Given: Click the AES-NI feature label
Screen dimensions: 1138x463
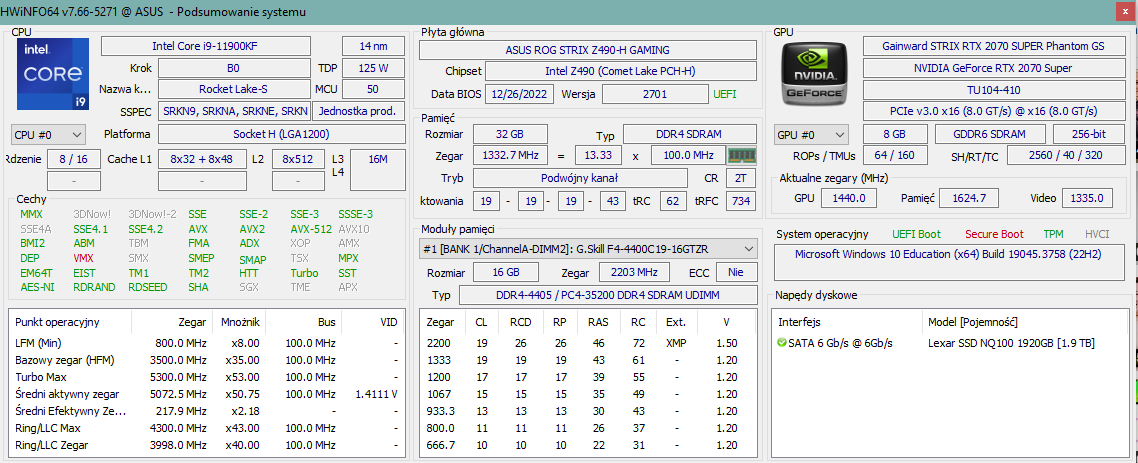Looking at the screenshot, I should point(37,287).
